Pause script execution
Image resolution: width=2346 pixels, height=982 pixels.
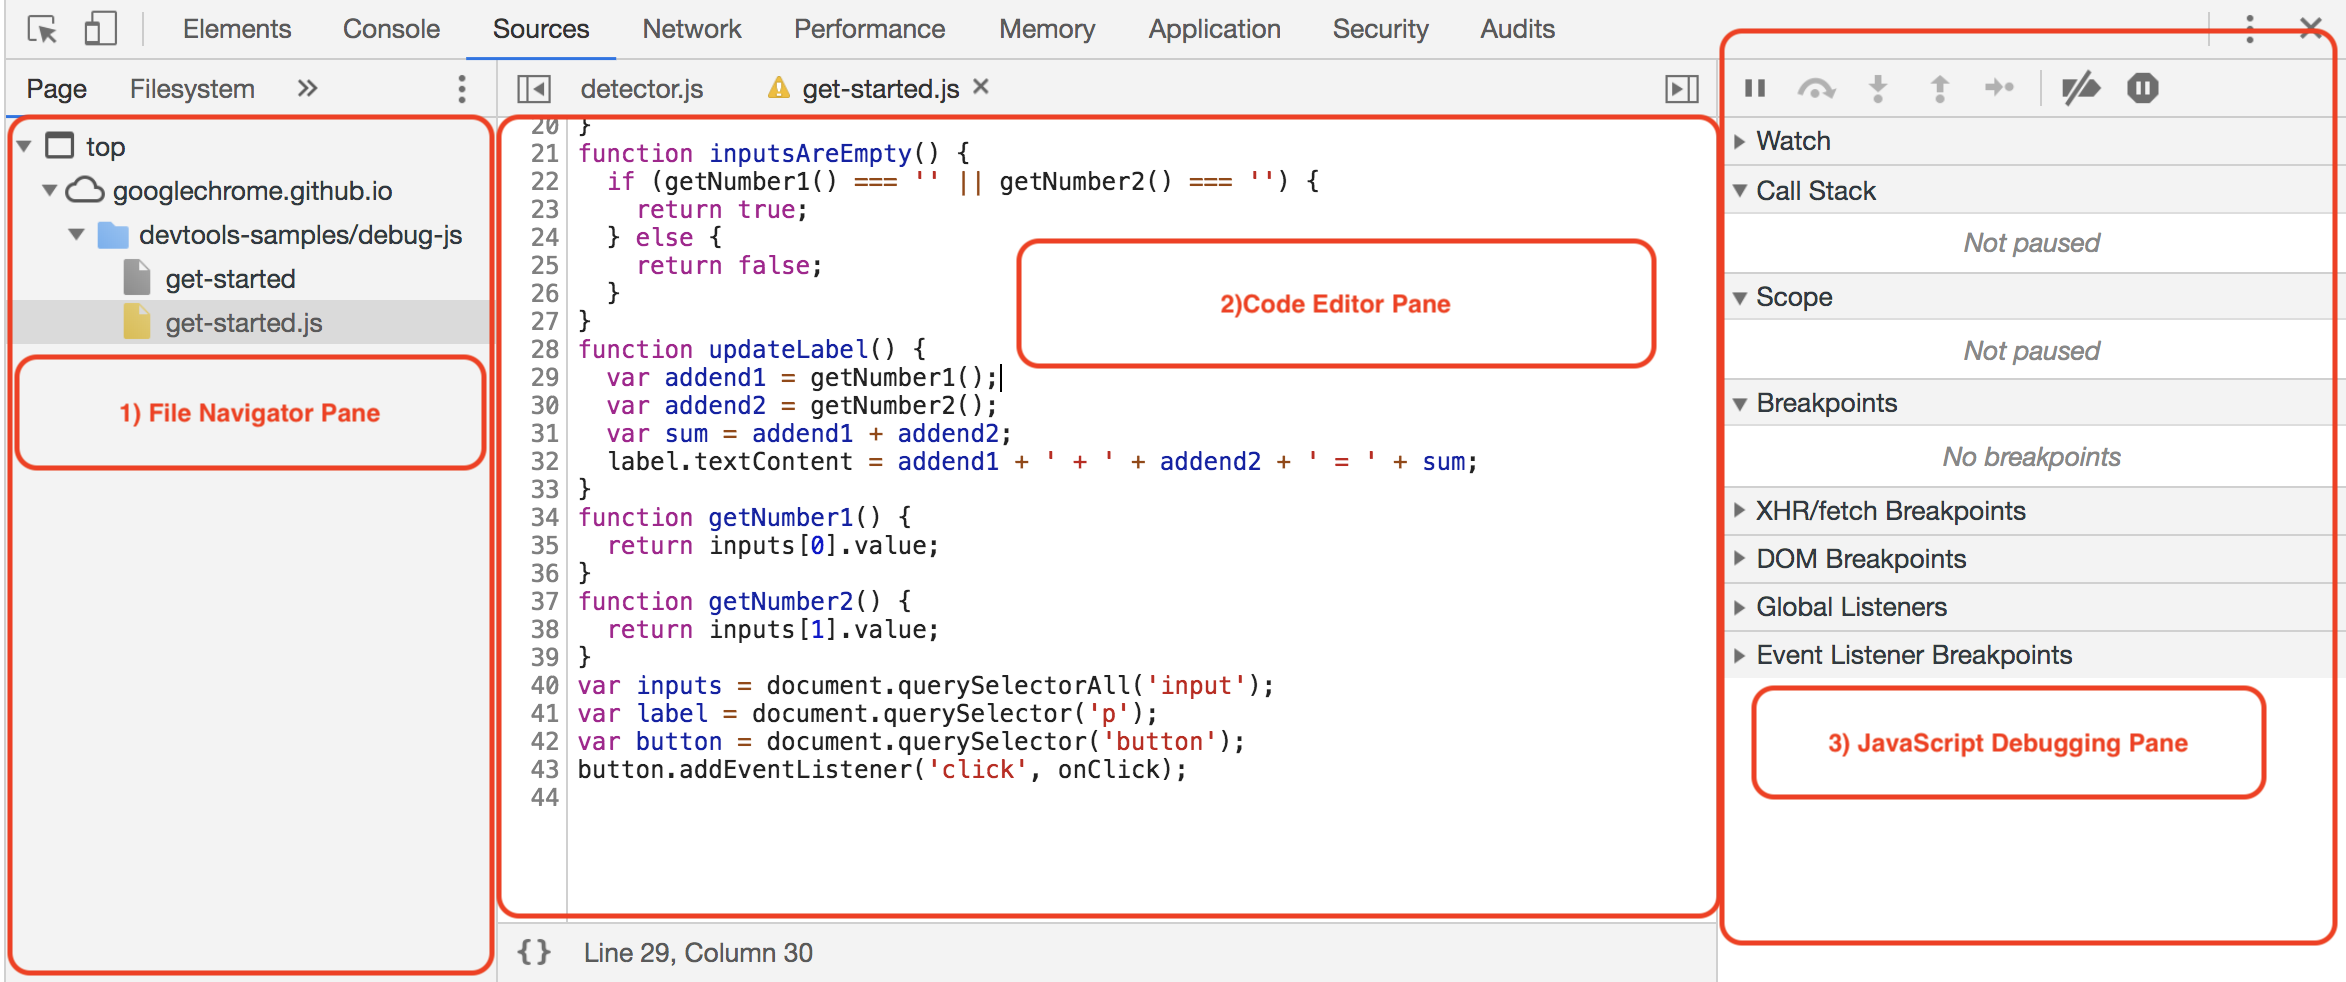coord(1755,88)
